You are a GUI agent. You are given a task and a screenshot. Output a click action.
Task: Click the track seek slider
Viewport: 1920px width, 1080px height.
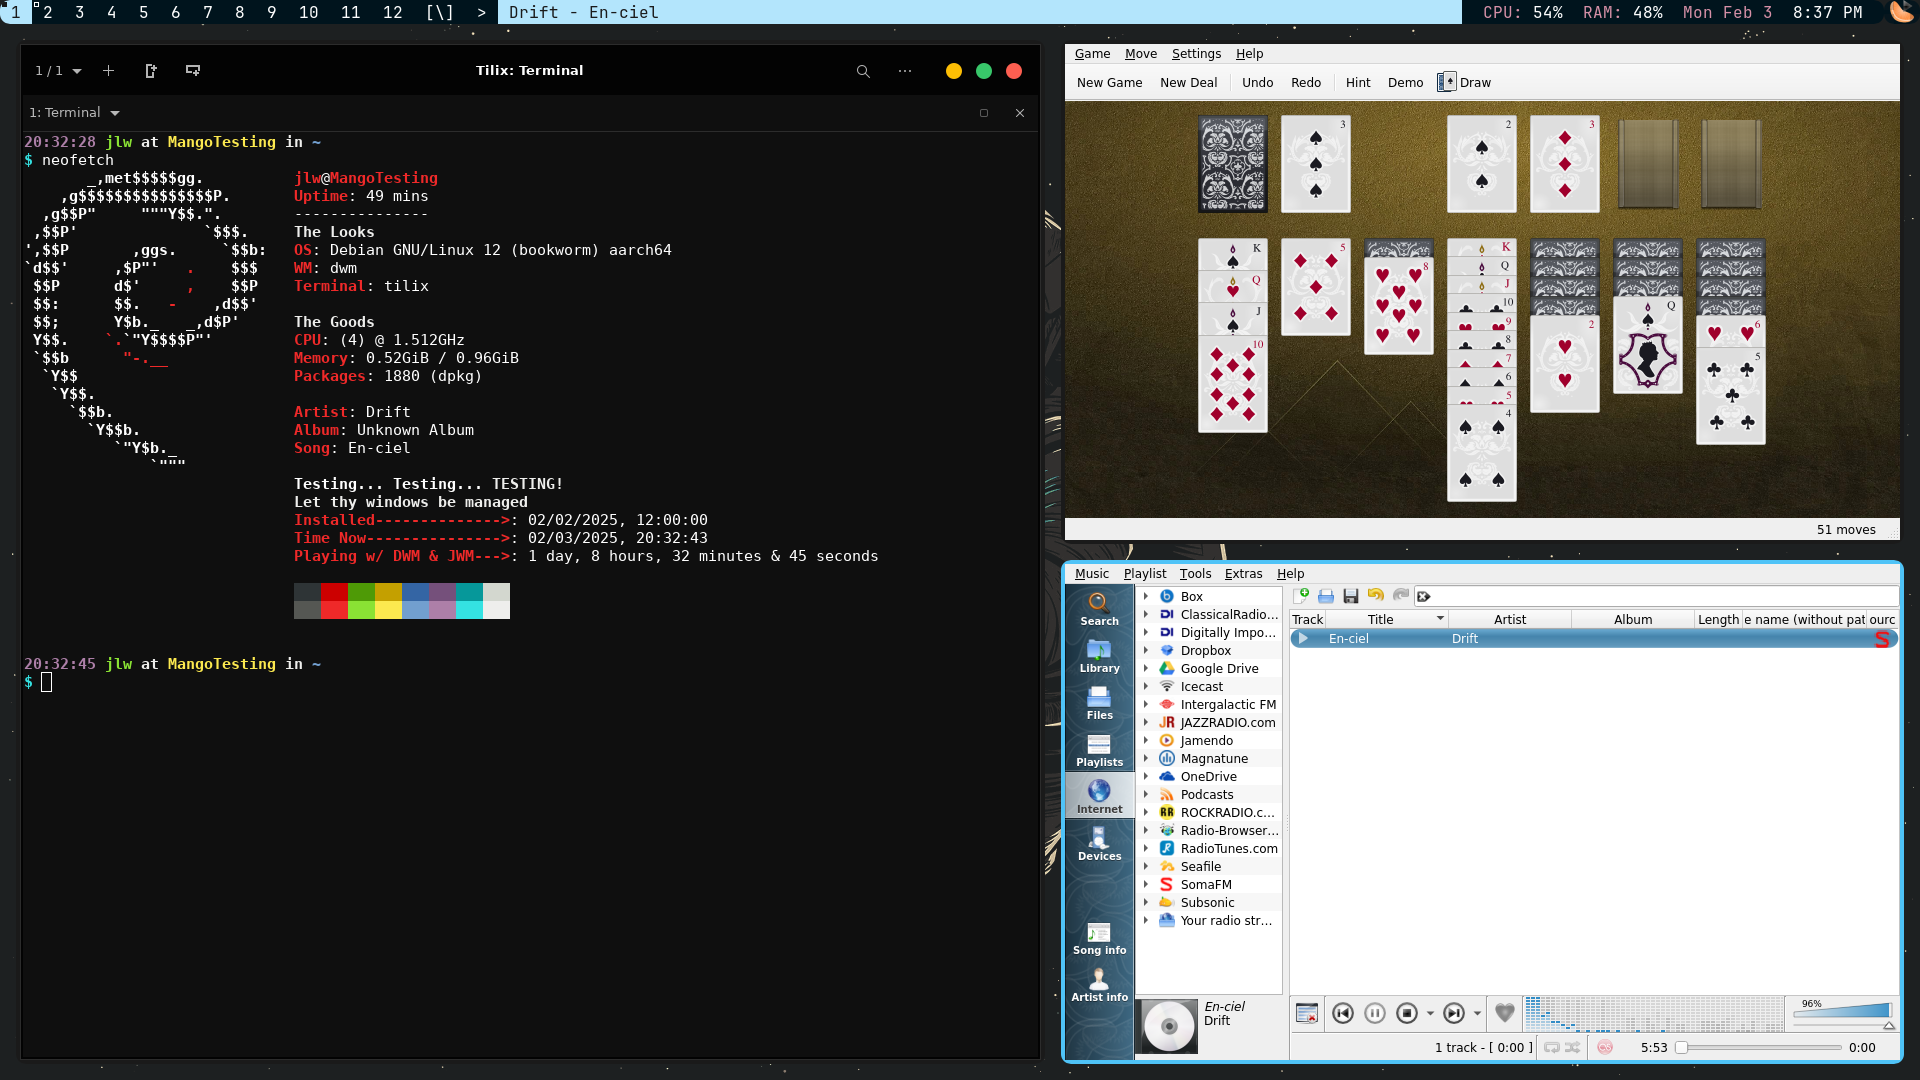tap(1759, 1048)
